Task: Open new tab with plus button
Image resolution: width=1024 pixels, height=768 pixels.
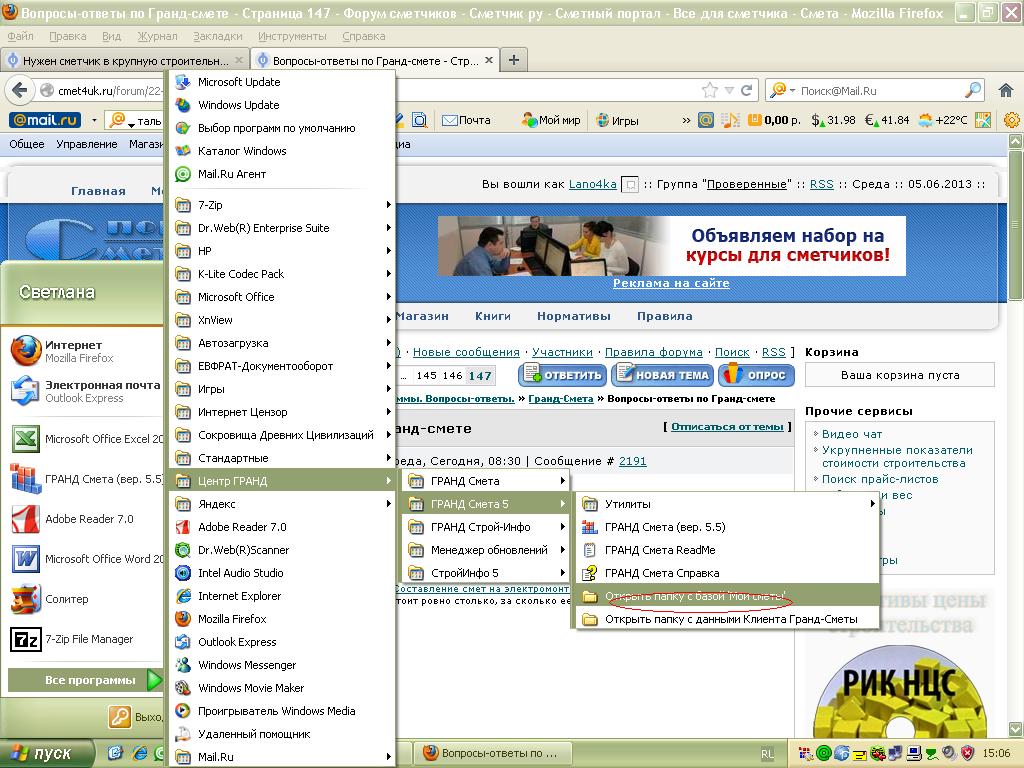Action: point(514,60)
